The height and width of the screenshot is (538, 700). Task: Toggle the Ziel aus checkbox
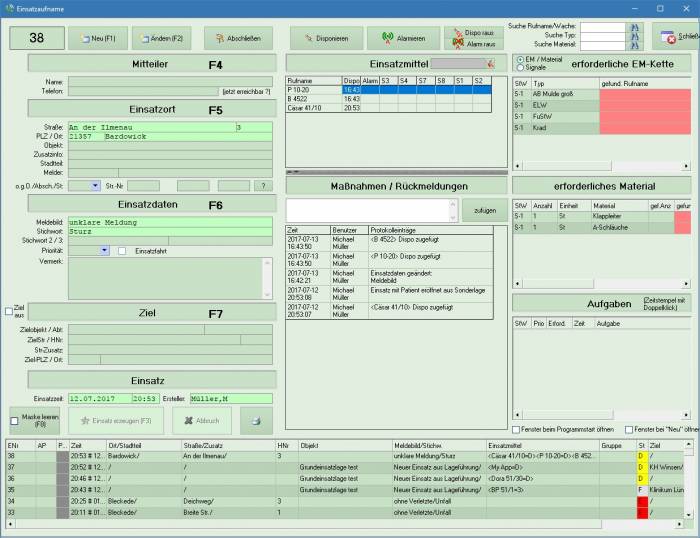10,312
